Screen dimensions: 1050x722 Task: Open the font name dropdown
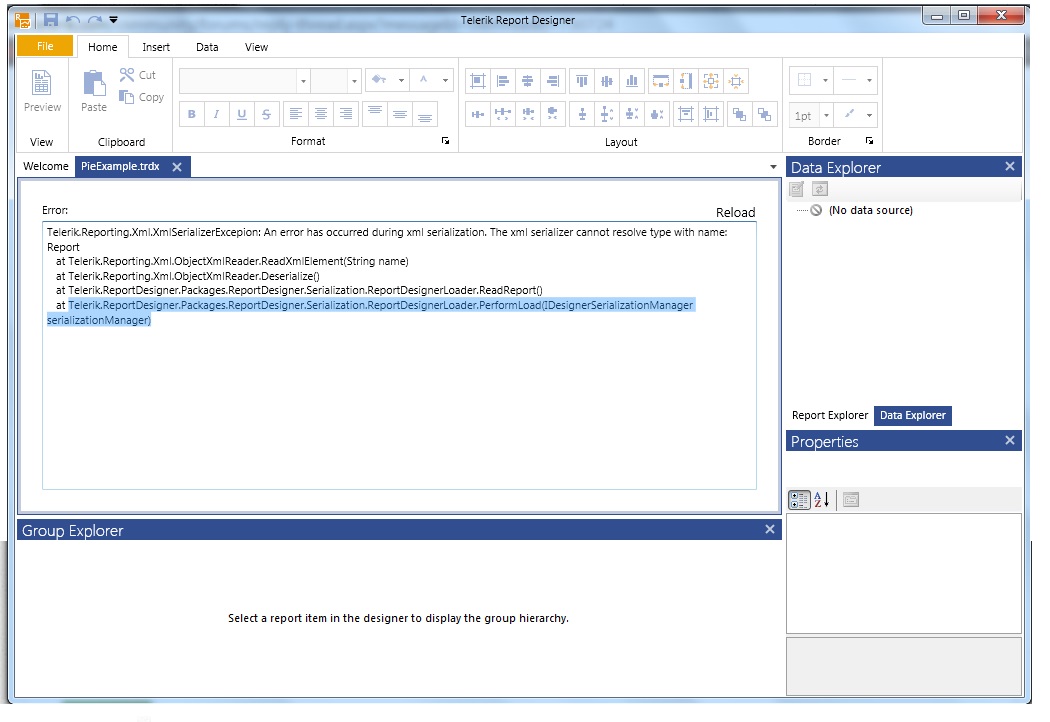(x=303, y=81)
